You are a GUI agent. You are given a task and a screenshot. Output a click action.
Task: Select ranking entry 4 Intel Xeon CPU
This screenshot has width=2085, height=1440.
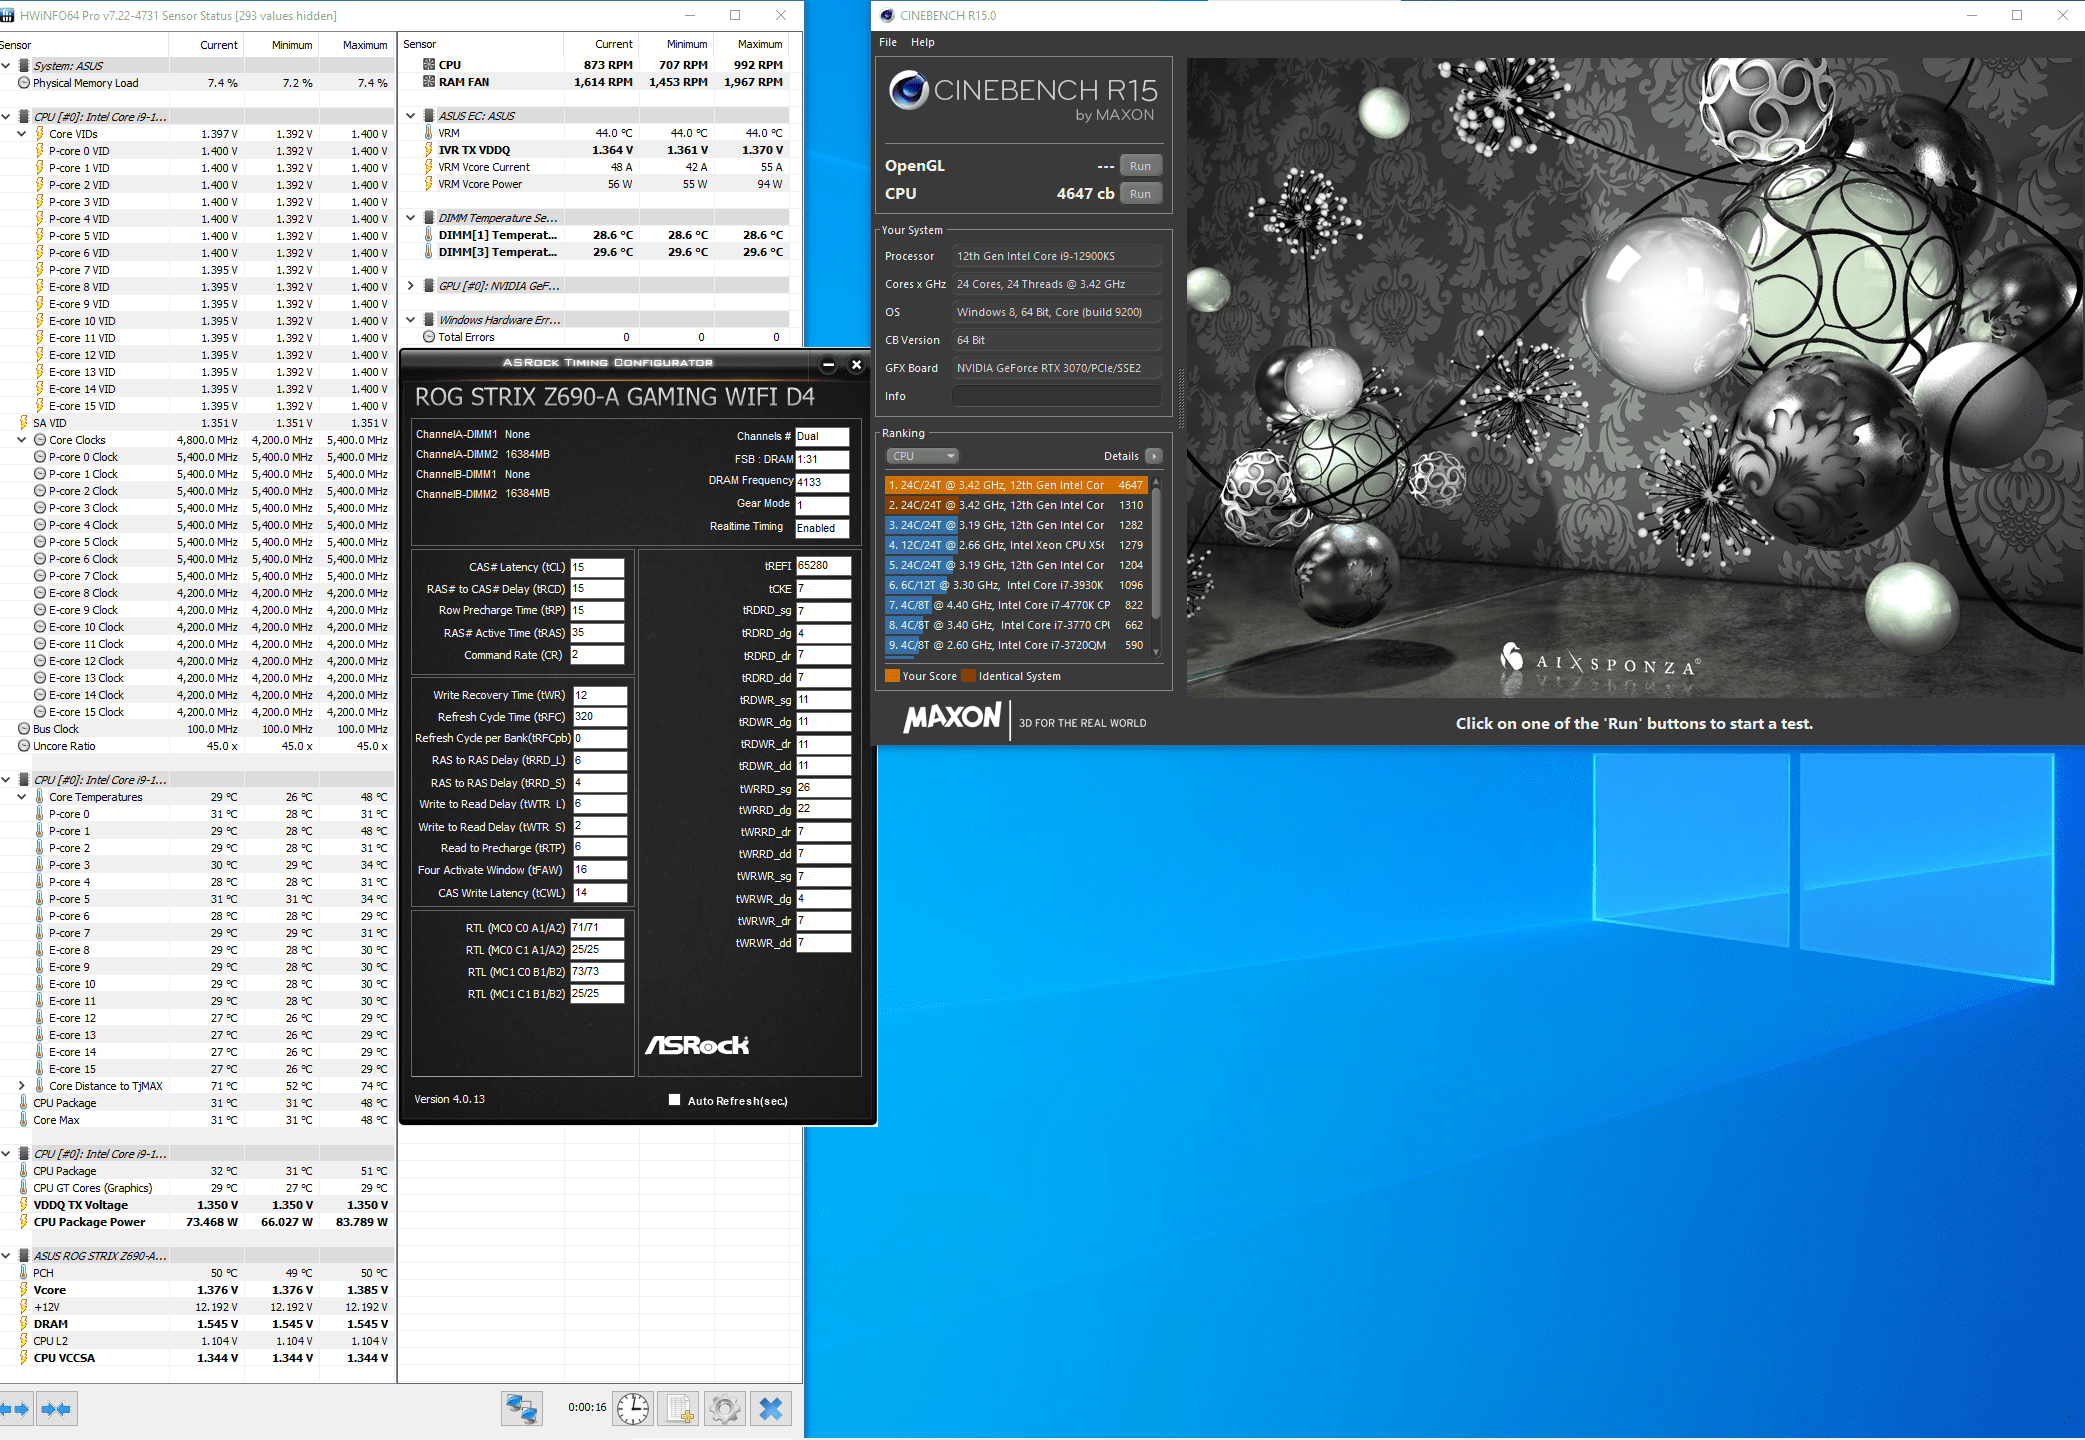point(1016,545)
